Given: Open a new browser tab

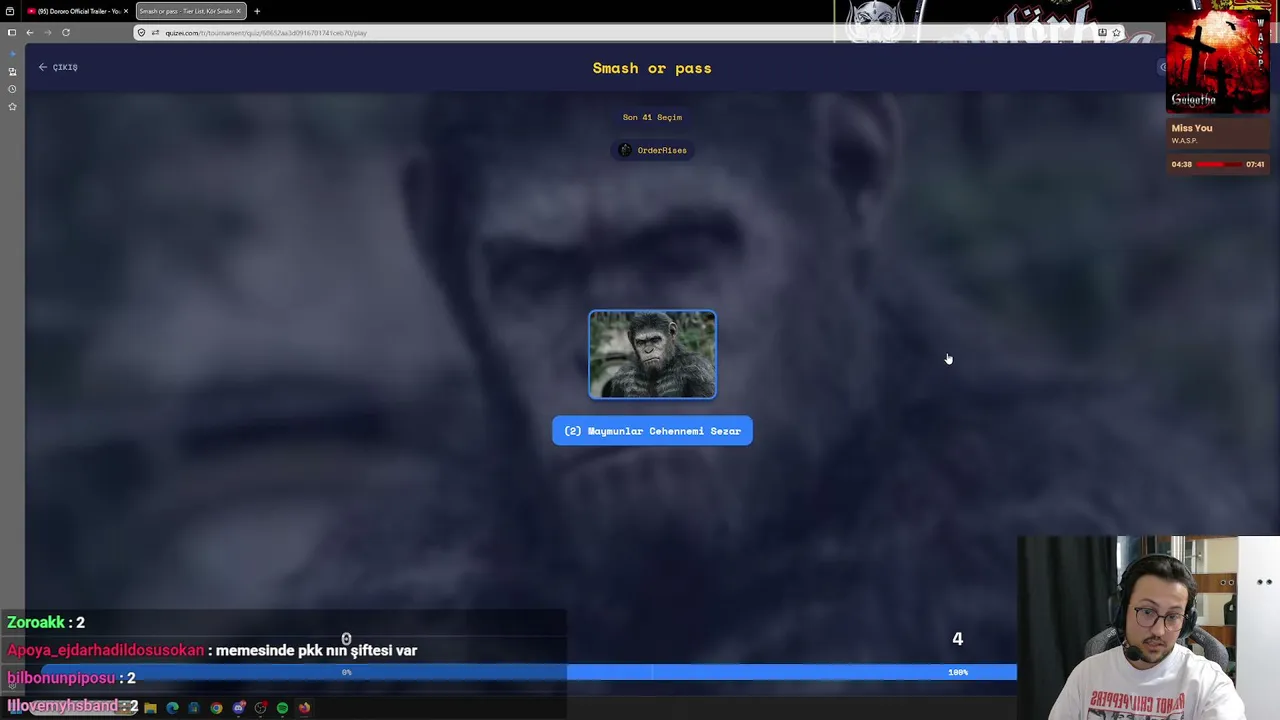Looking at the screenshot, I should point(257,11).
